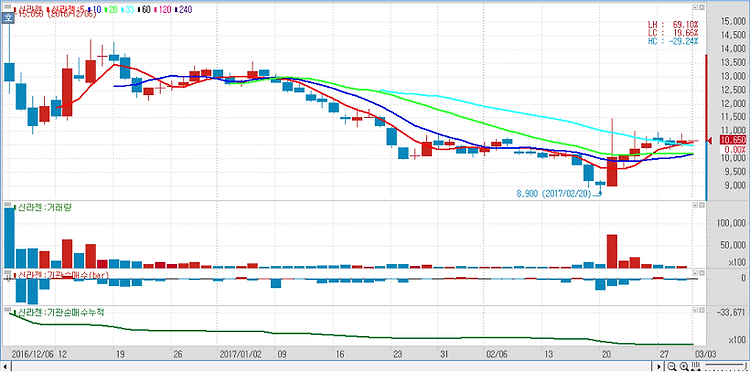The width and height of the screenshot is (750, 372).
Task: Click the 신라젠:거래량 indicator label
Action: click(44, 207)
